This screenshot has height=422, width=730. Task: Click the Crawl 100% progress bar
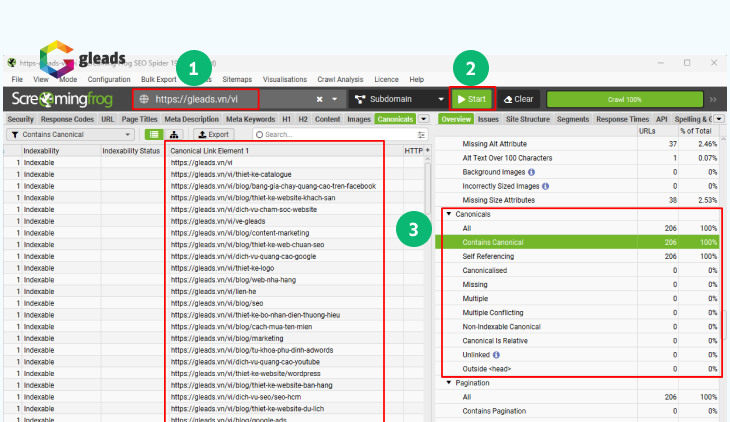[x=625, y=99]
